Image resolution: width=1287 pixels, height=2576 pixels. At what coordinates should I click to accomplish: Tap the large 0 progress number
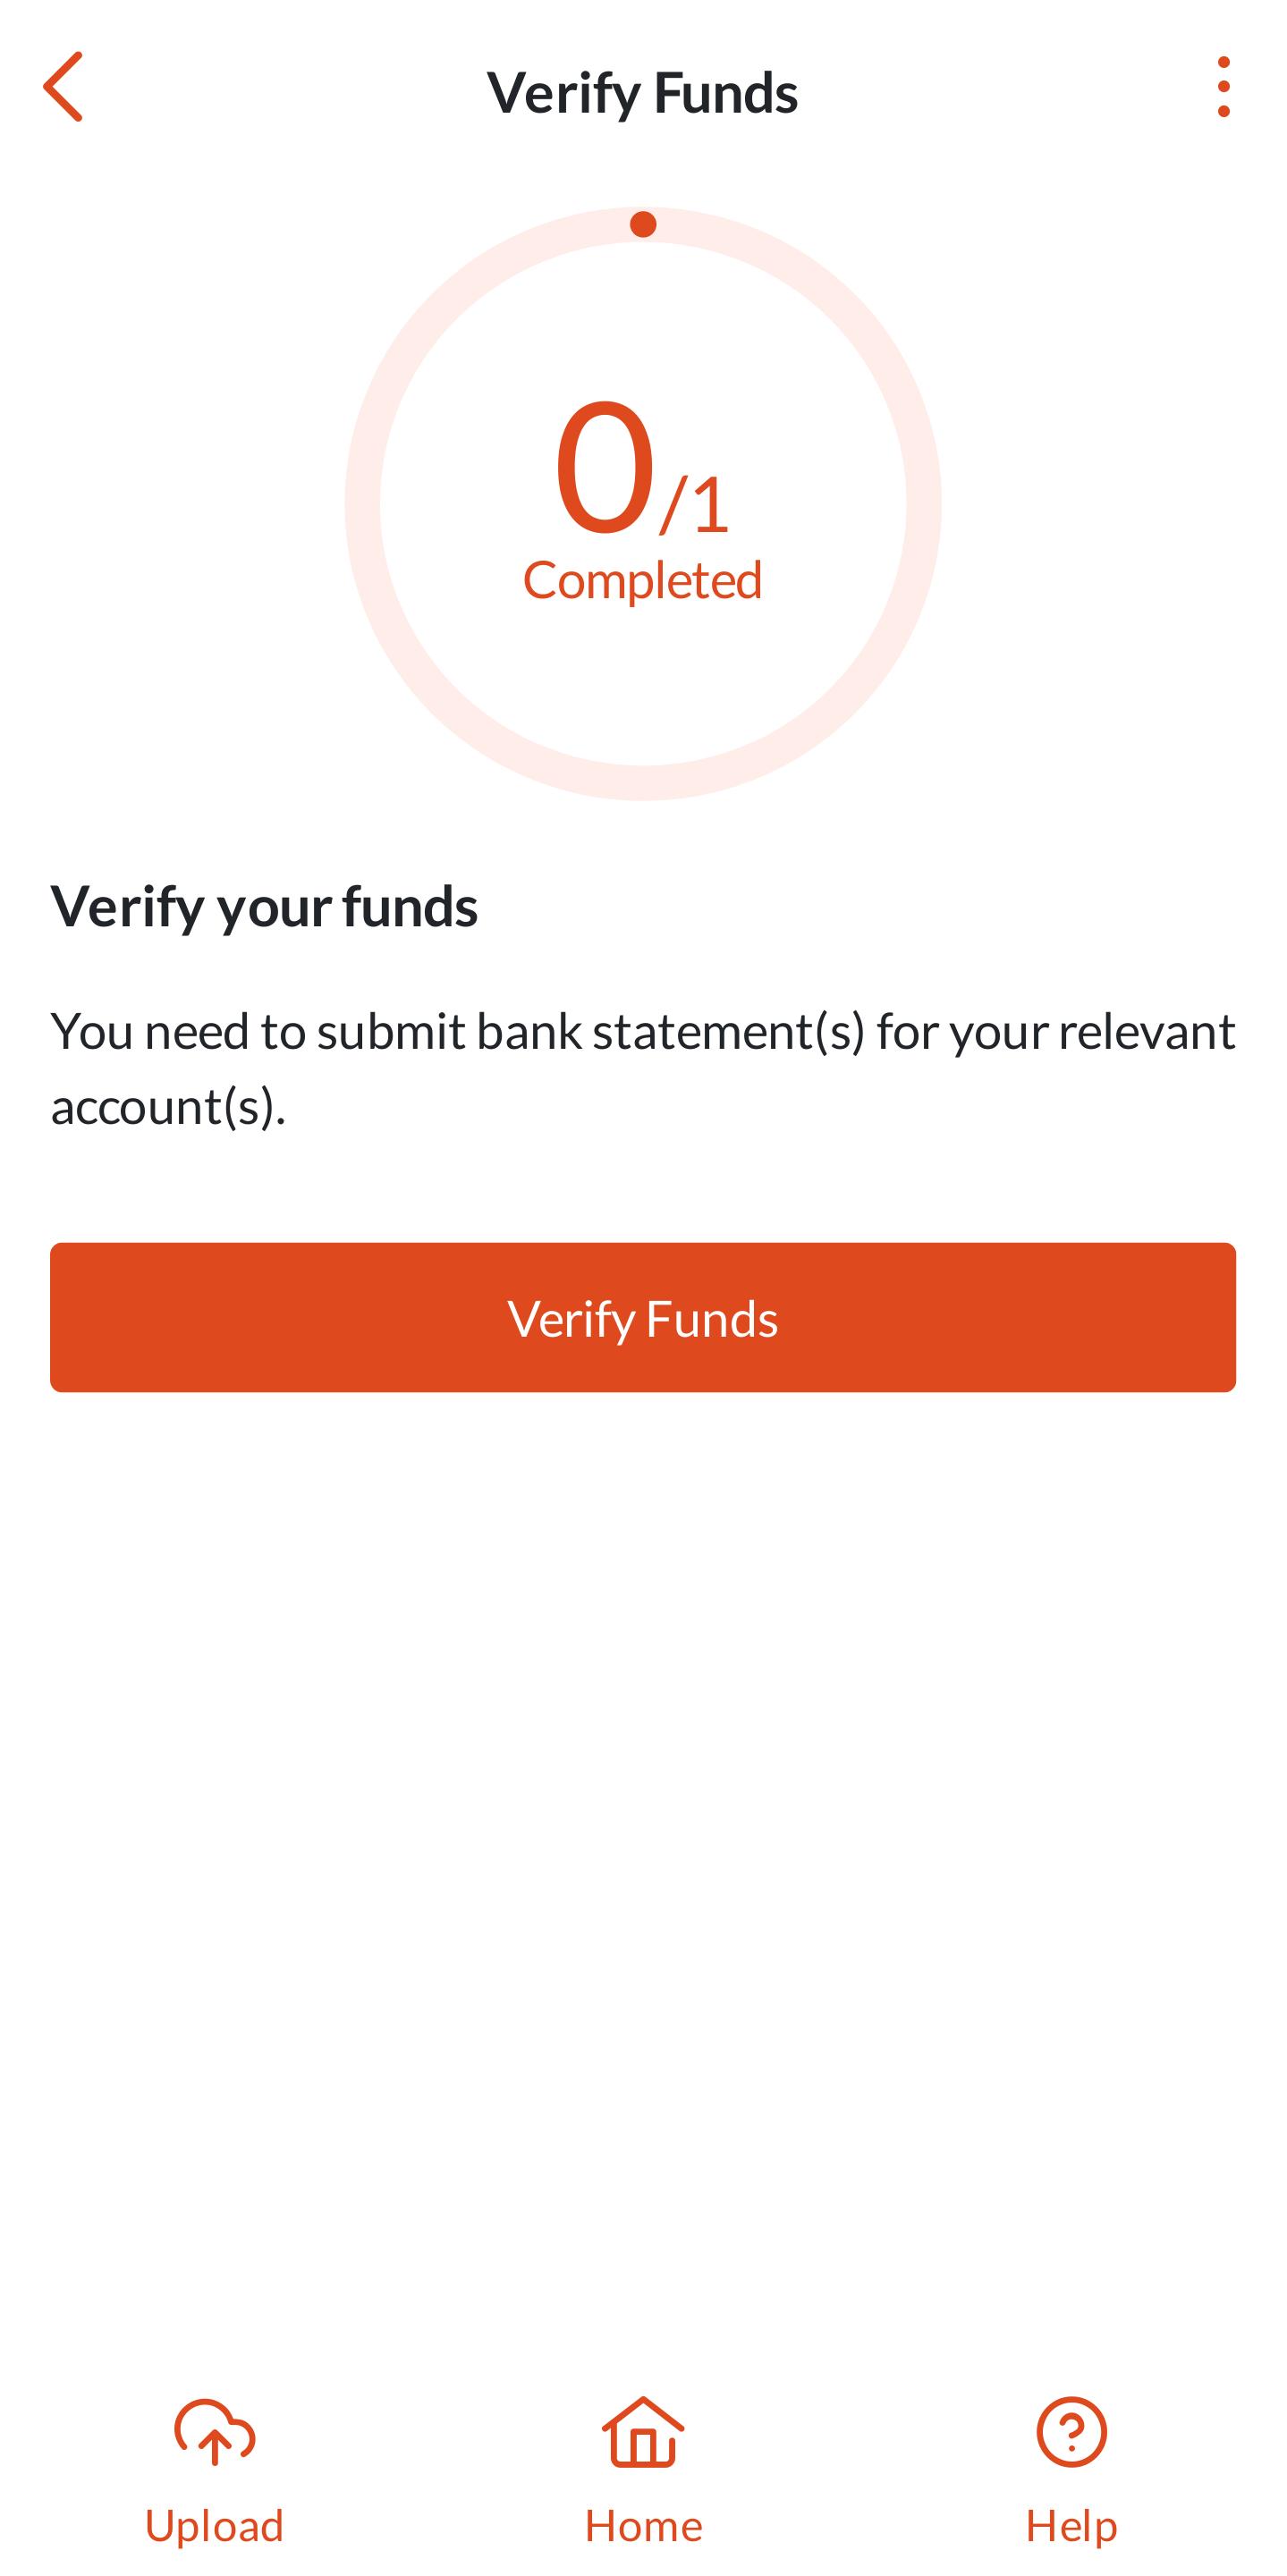coord(604,467)
